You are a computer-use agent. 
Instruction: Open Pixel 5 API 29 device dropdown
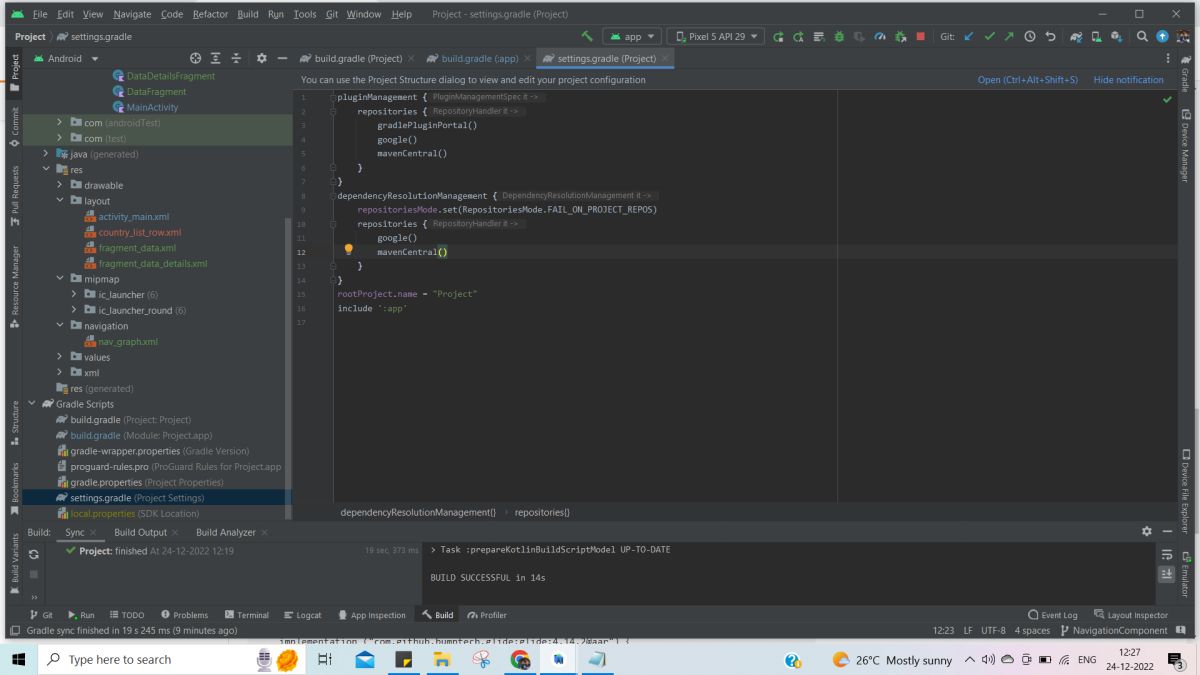tap(715, 36)
